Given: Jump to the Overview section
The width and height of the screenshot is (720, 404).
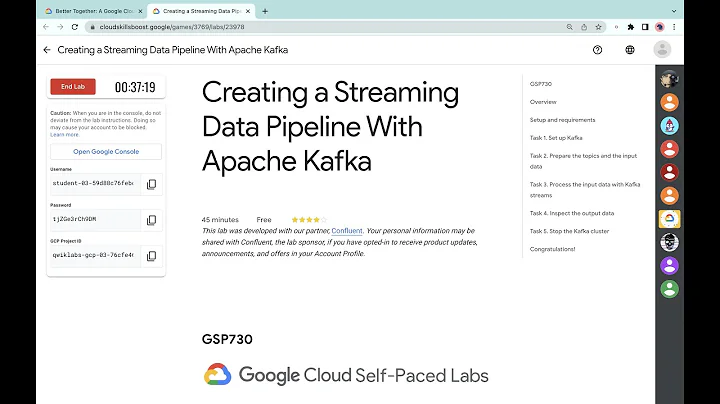Looking at the screenshot, I should tap(543, 102).
